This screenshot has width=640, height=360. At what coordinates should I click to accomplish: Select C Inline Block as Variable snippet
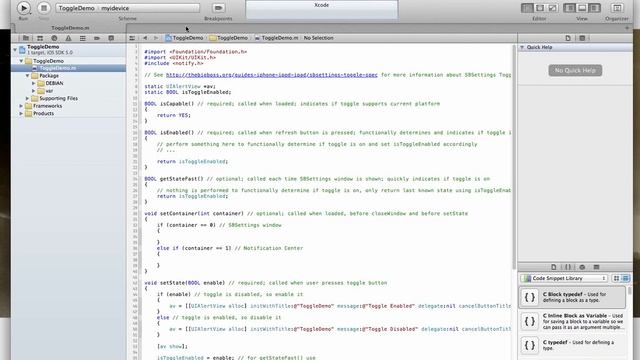point(572,321)
